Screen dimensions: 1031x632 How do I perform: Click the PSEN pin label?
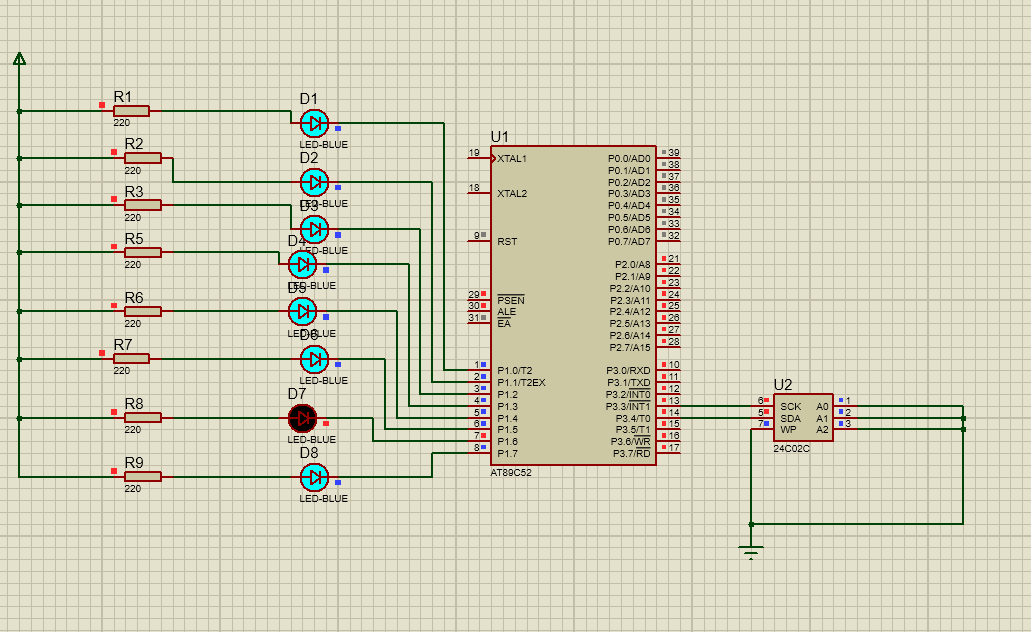[511, 300]
